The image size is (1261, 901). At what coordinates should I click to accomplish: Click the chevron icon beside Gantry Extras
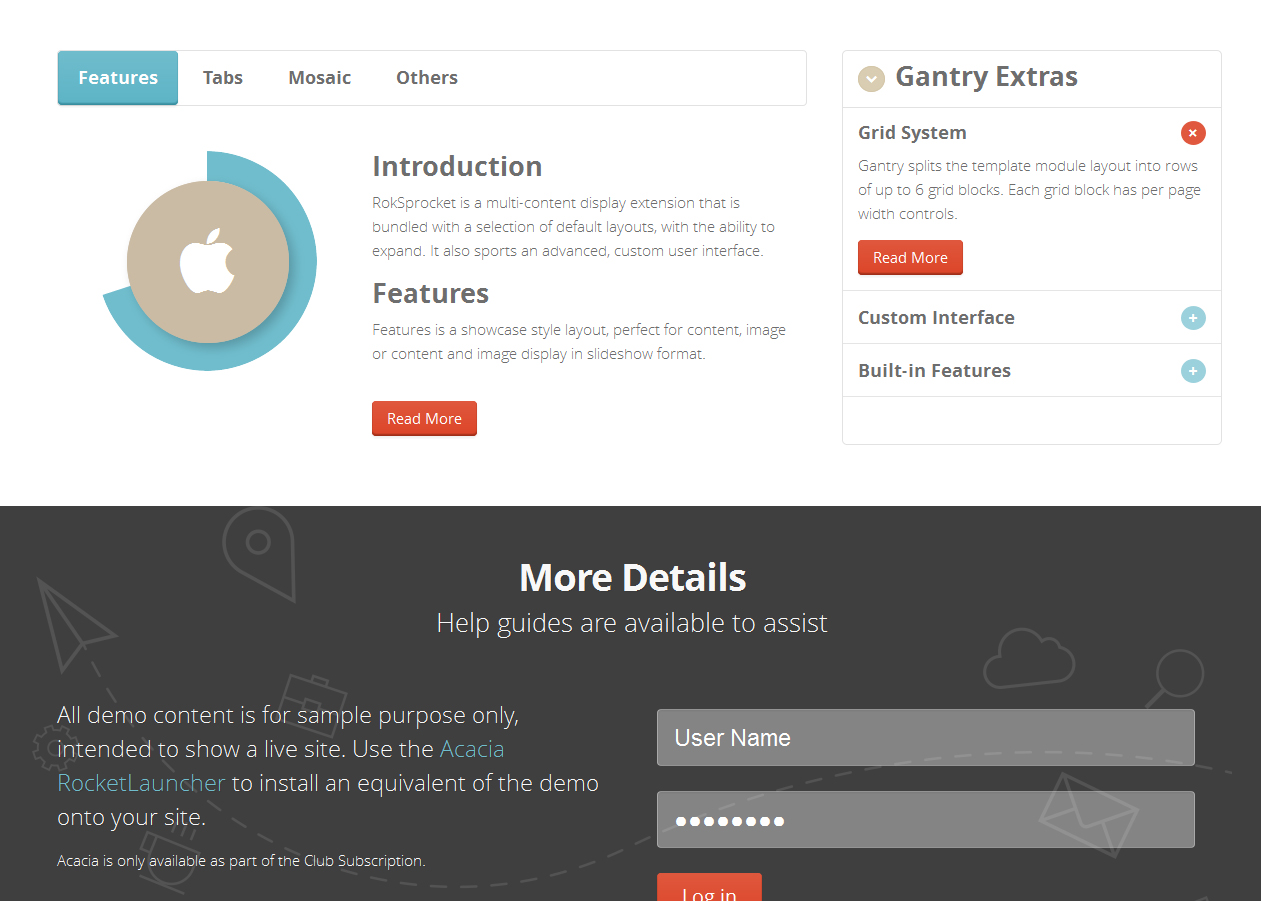(872, 79)
